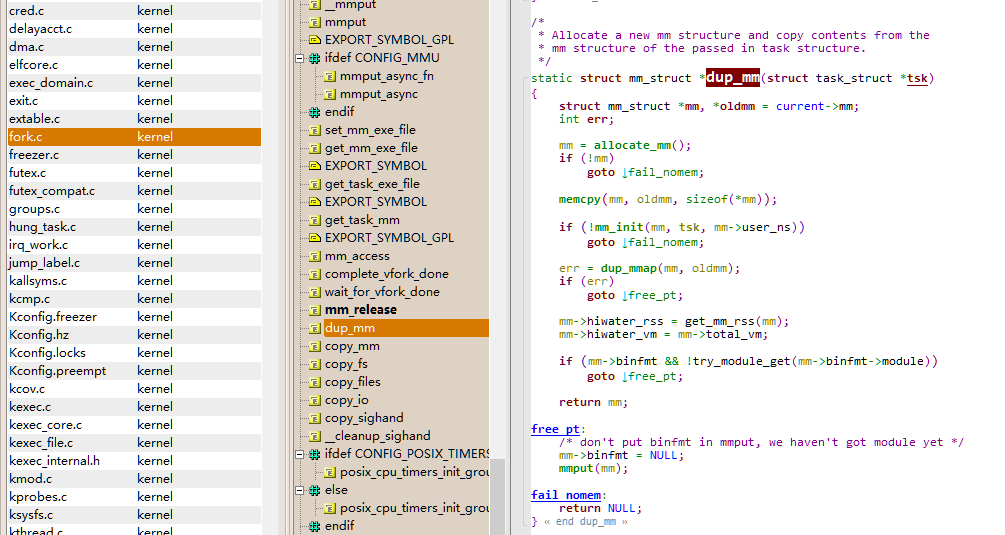
Task: Click the hash icon beside ifdef CONFIG_MMU
Action: [x=314, y=58]
